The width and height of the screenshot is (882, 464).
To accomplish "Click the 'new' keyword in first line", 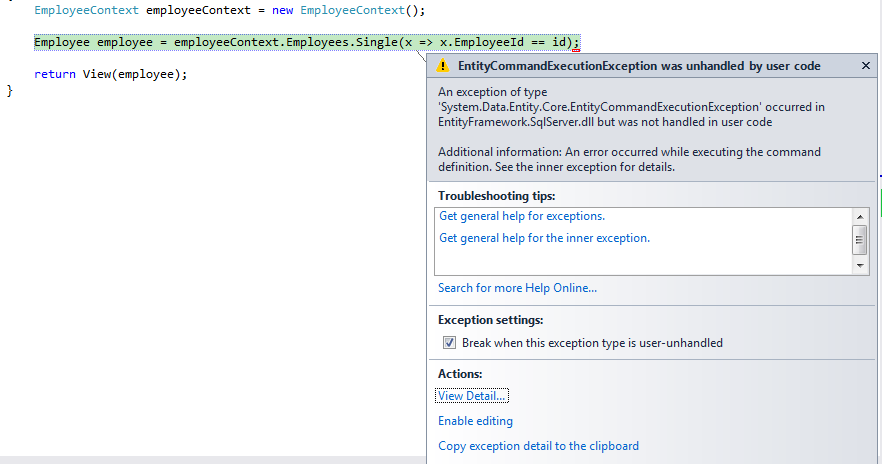I will pyautogui.click(x=282, y=10).
